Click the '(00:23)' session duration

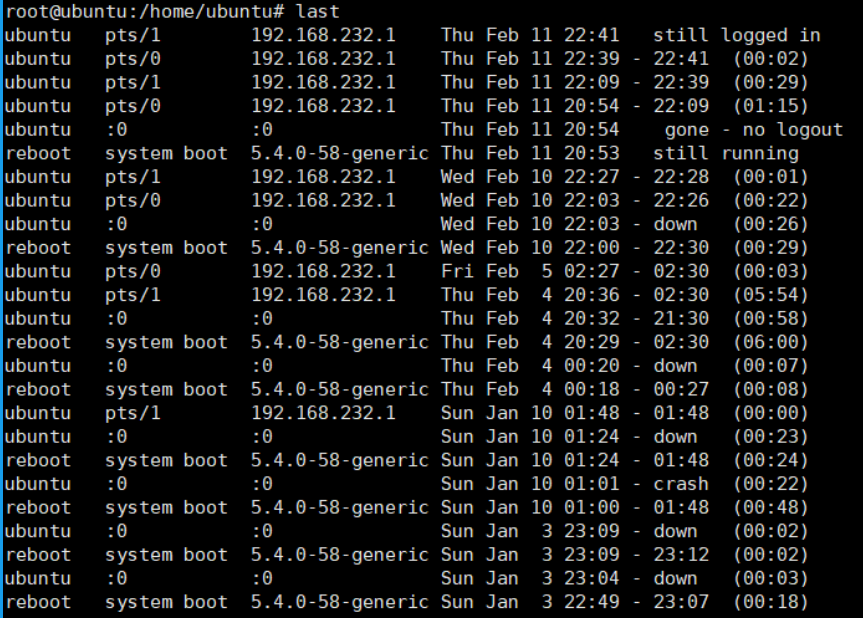click(x=770, y=437)
